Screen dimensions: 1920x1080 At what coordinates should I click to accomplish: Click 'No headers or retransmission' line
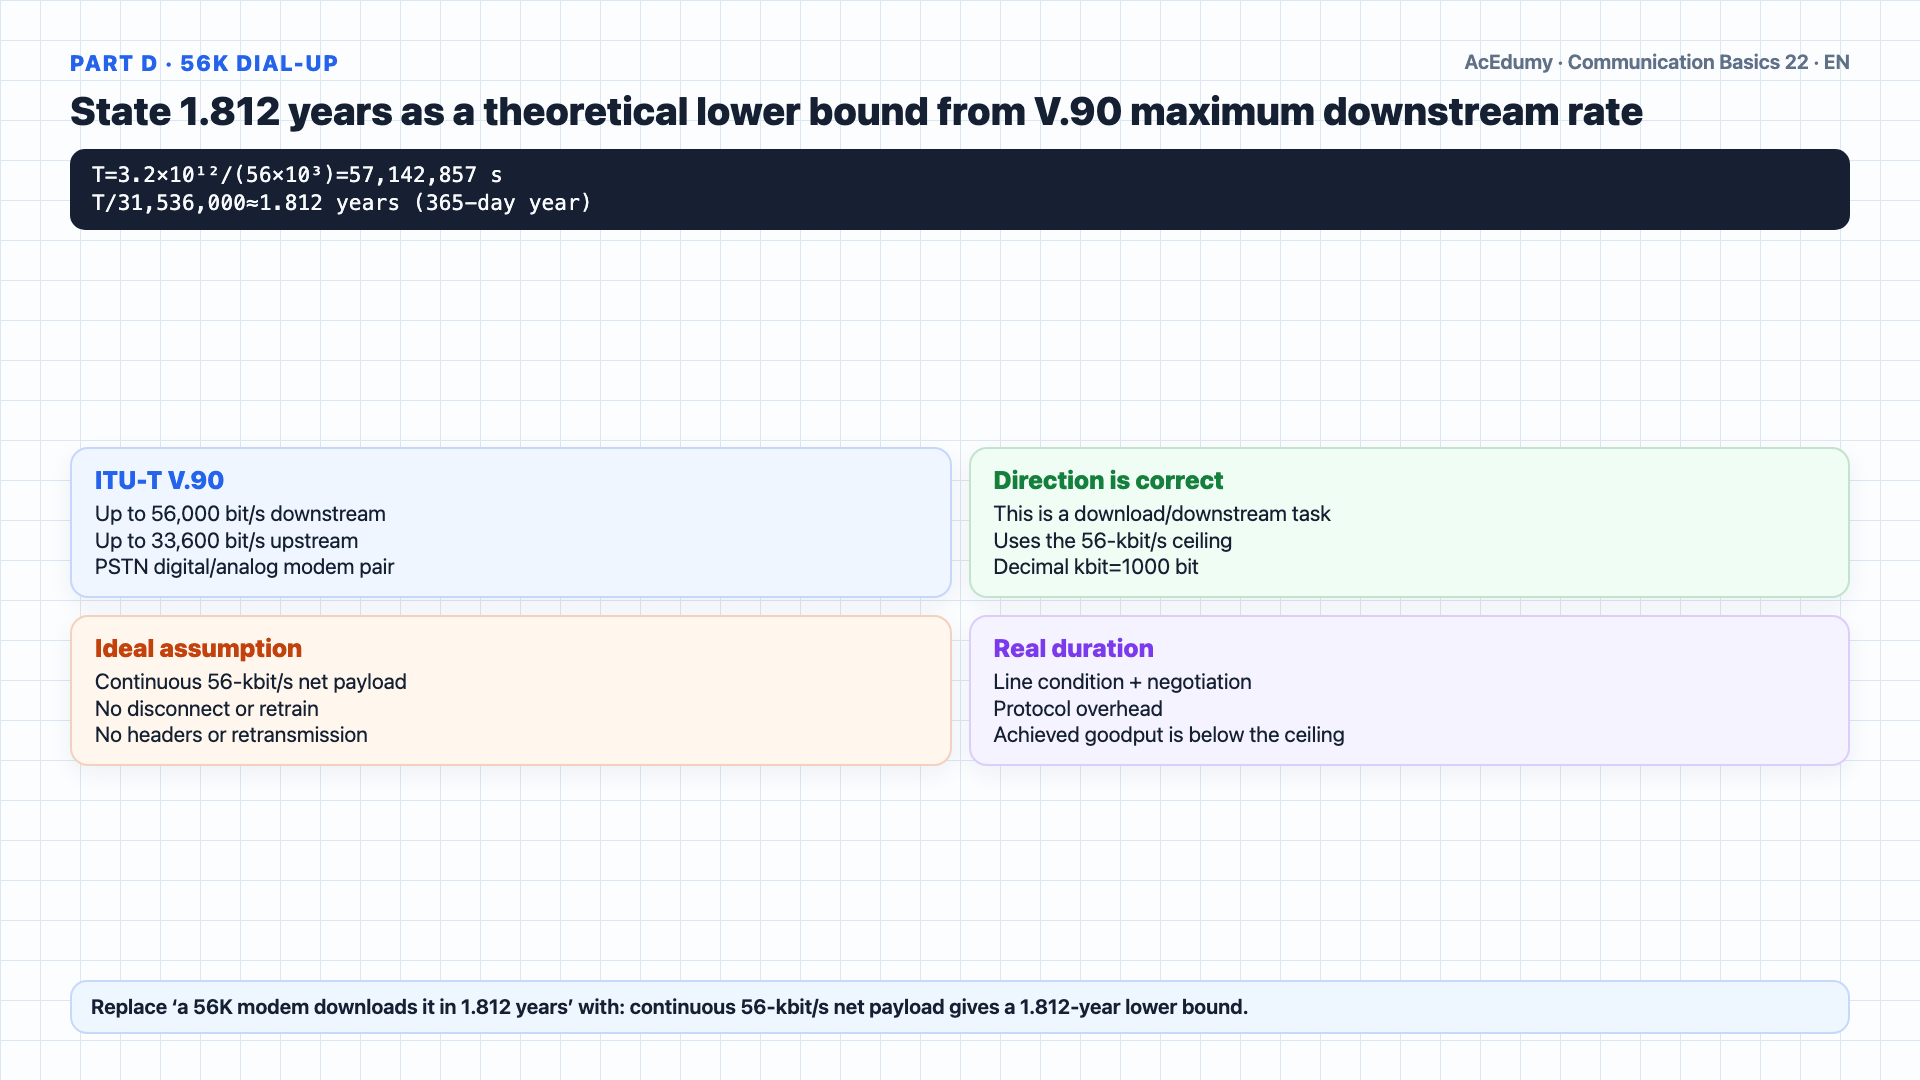231,735
